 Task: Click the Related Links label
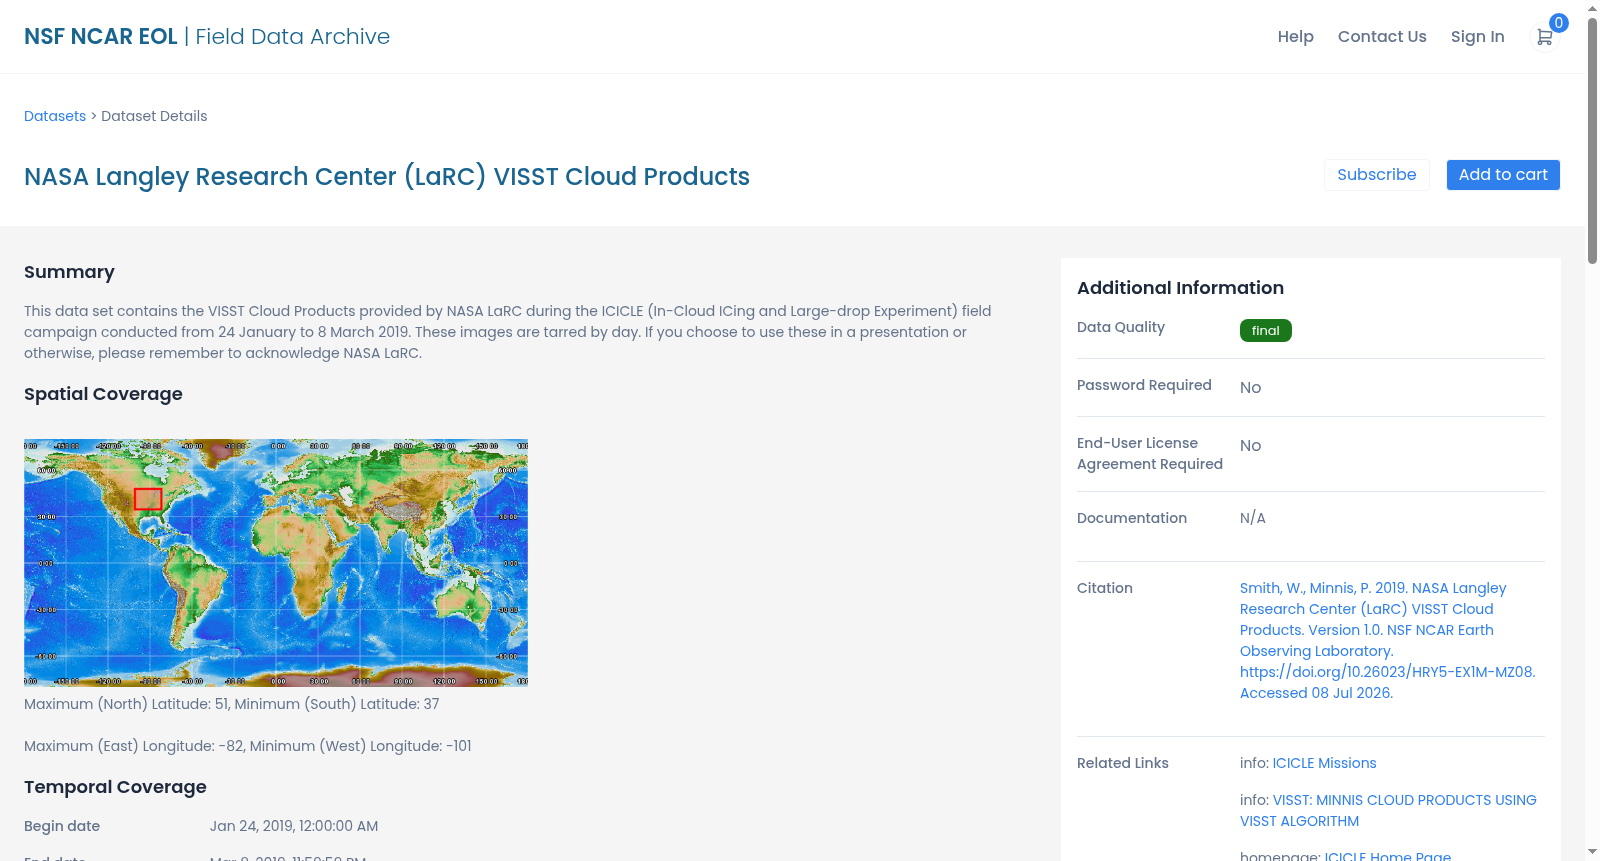click(x=1123, y=763)
